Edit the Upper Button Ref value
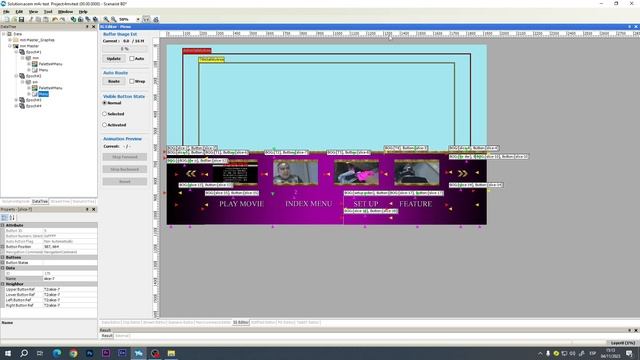Screen dimensions: 640x360 pyautogui.click(x=70, y=289)
